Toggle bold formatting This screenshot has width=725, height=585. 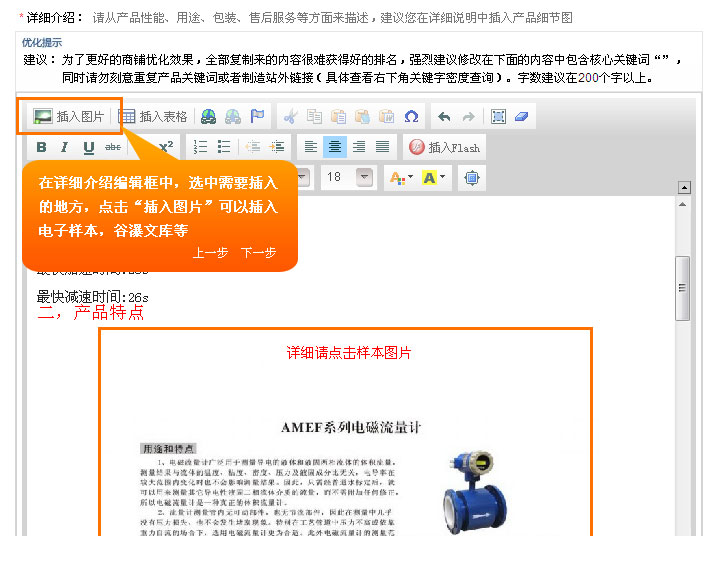(x=41, y=147)
